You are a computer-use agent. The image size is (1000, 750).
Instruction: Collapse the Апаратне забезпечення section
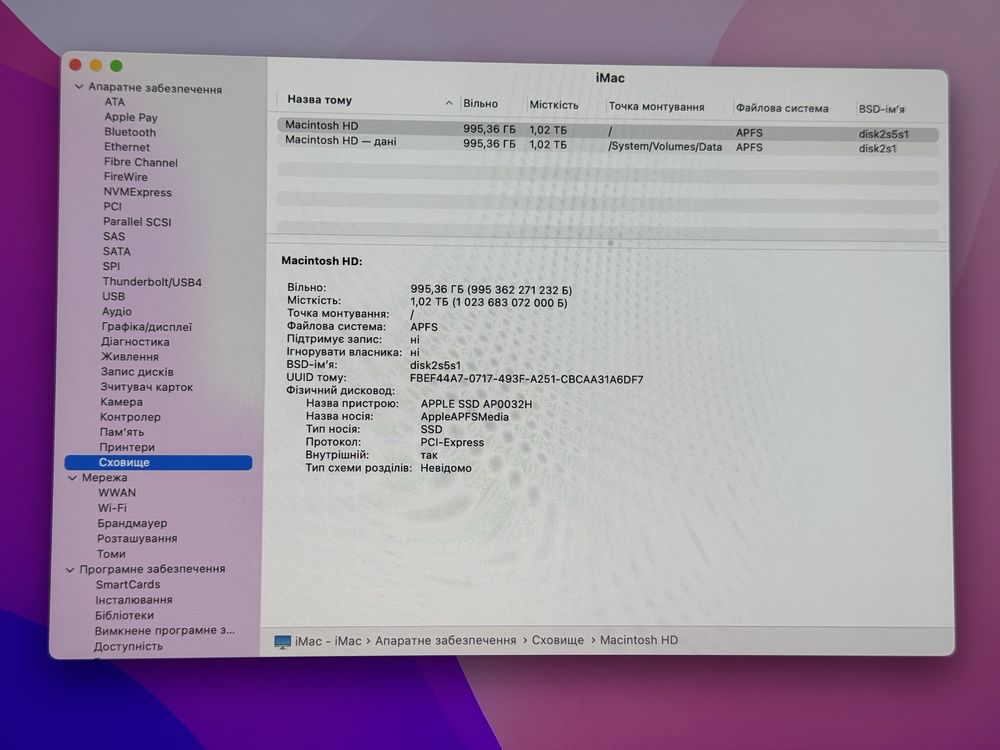[79, 87]
